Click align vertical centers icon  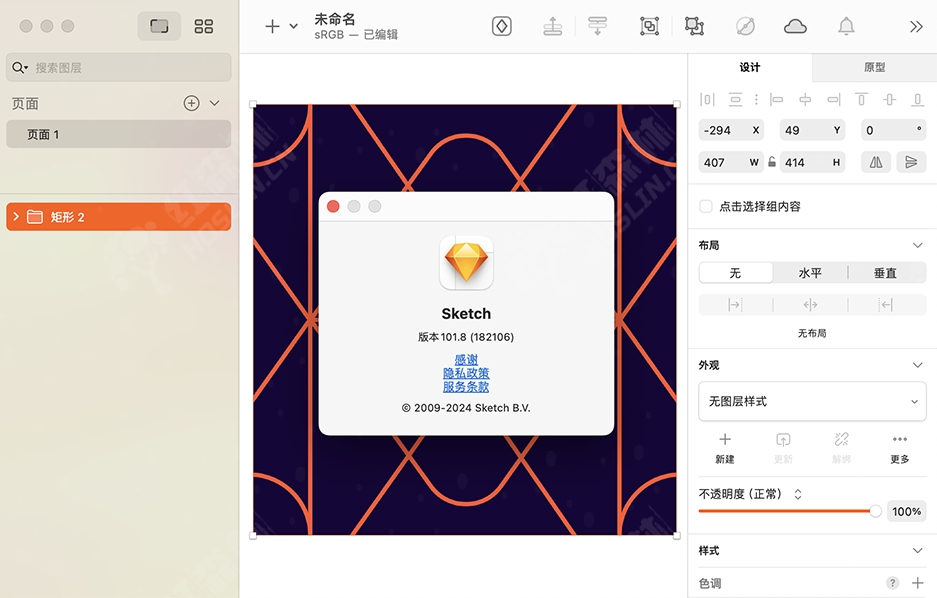tap(889, 99)
